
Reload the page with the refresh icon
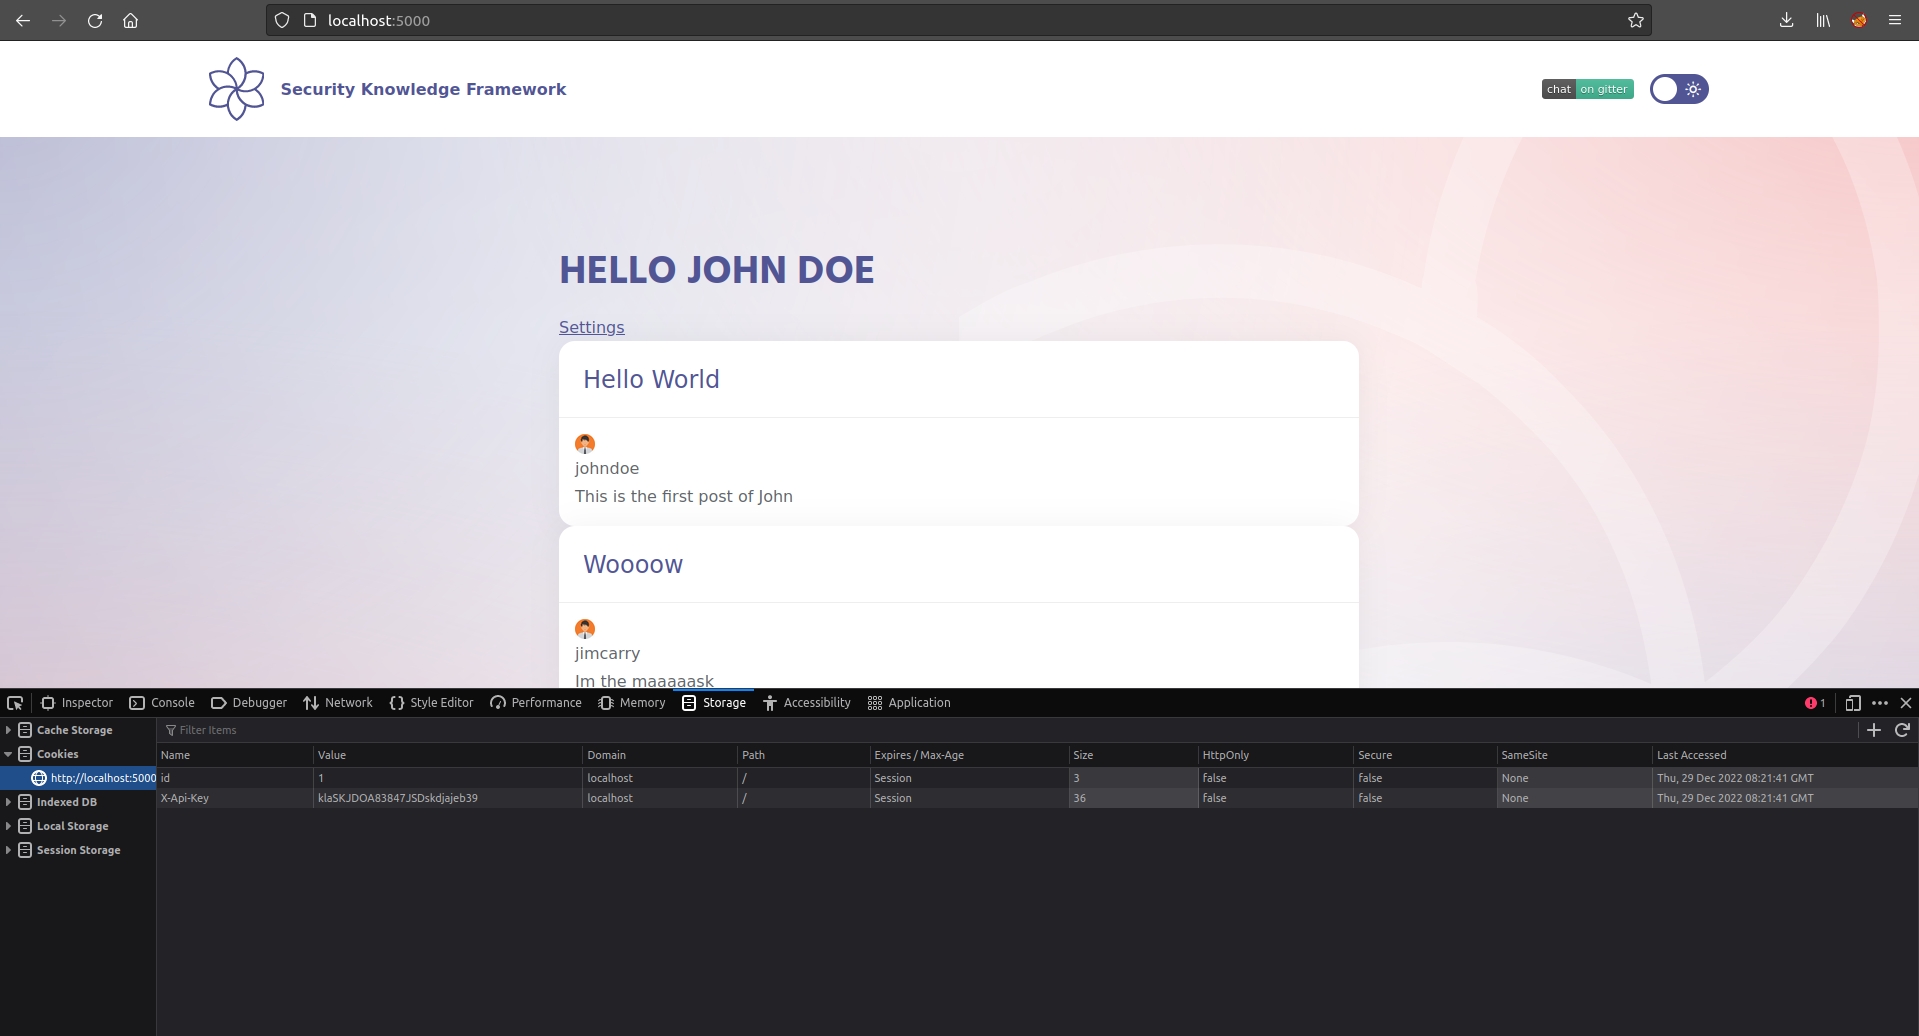click(x=95, y=20)
